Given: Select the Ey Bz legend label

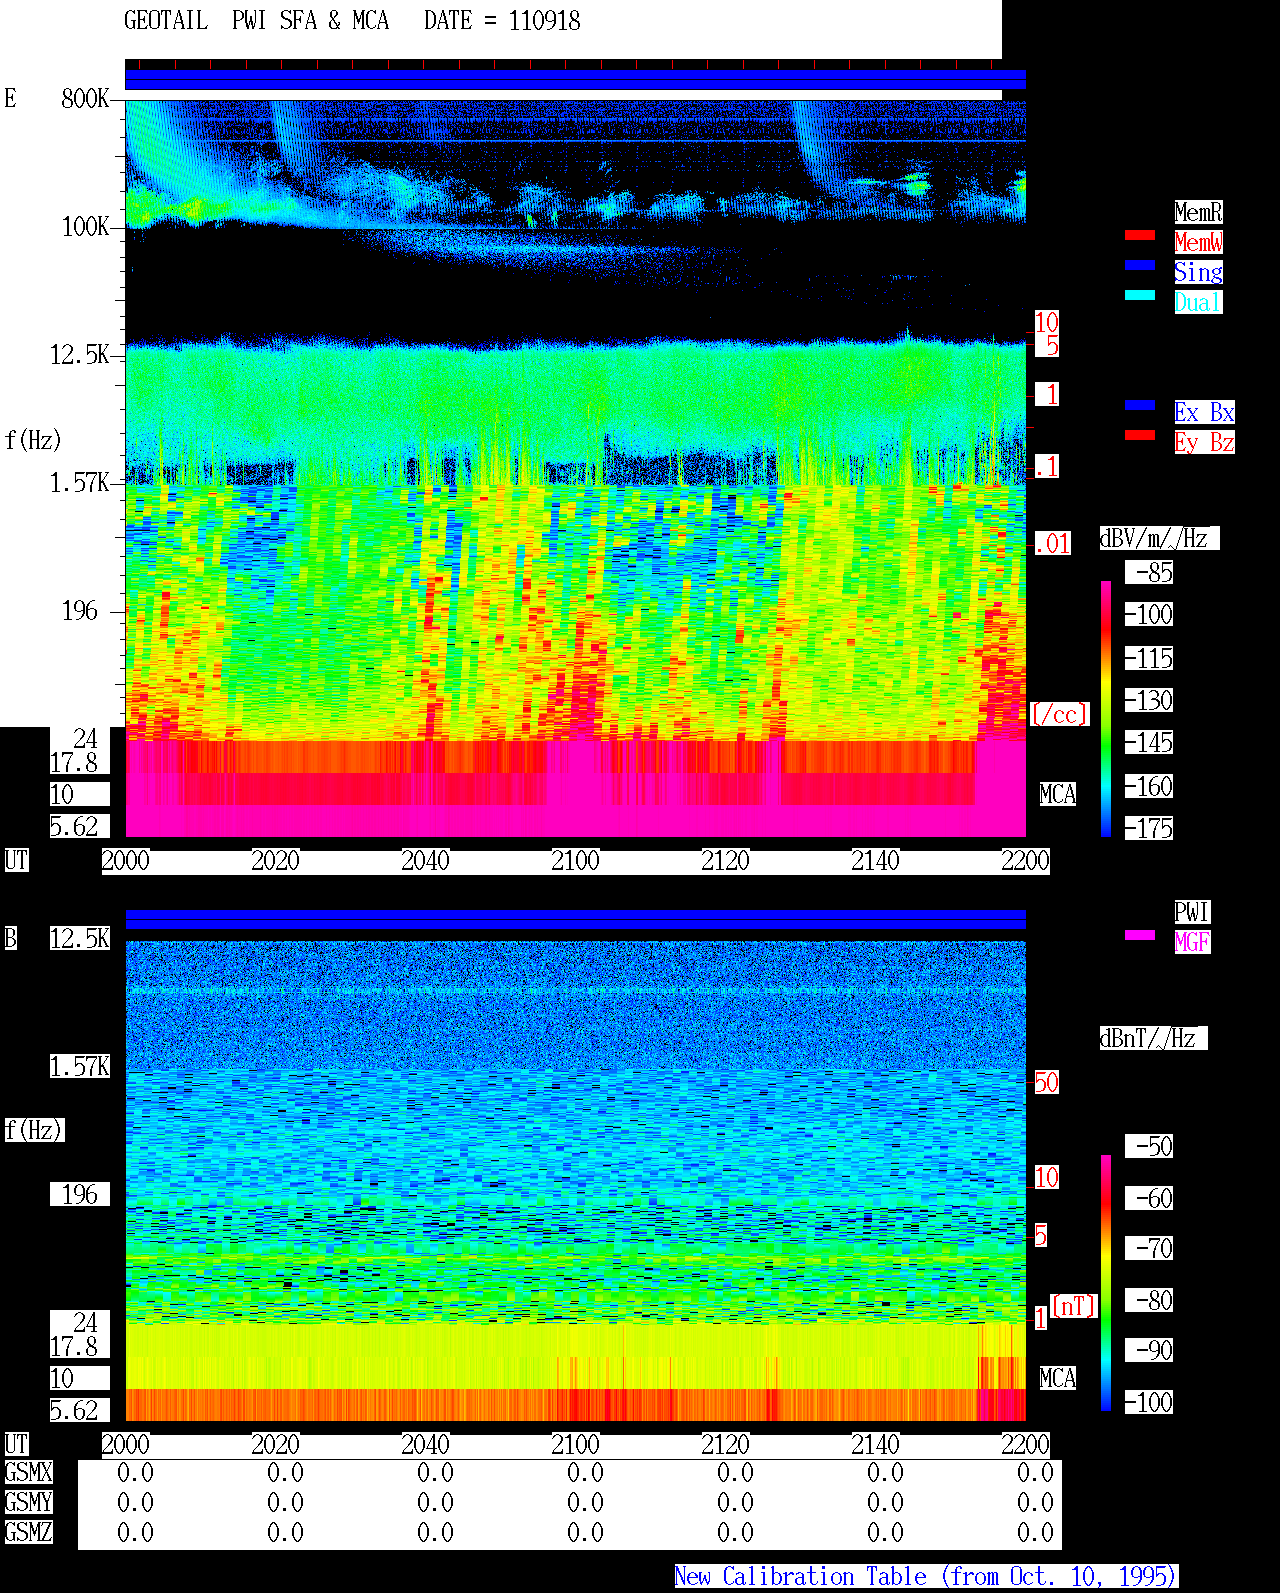Looking at the screenshot, I should coord(1204,442).
